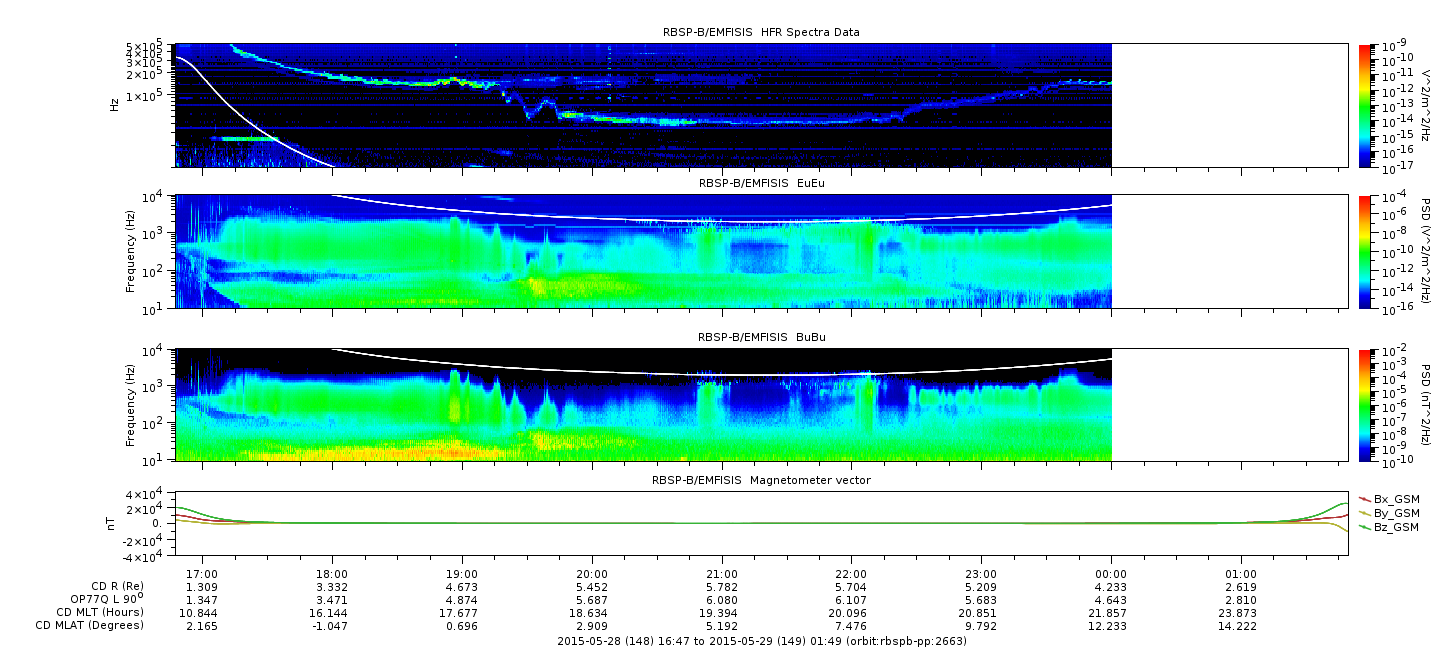Click the 01:00 time axis label
The height and width of the screenshot is (658, 1447).
pos(1241,573)
